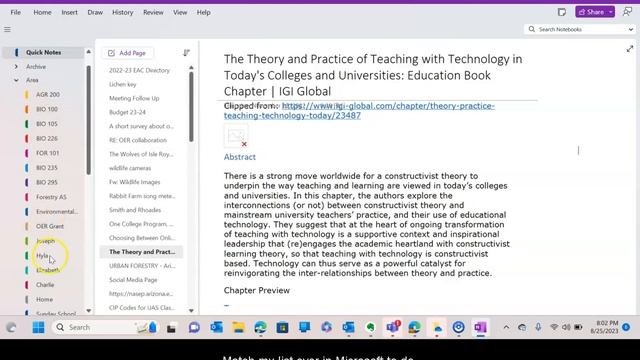Open the sticky notes feed icon
Image resolution: width=640 pixels, height=360 pixels.
[x=562, y=12]
